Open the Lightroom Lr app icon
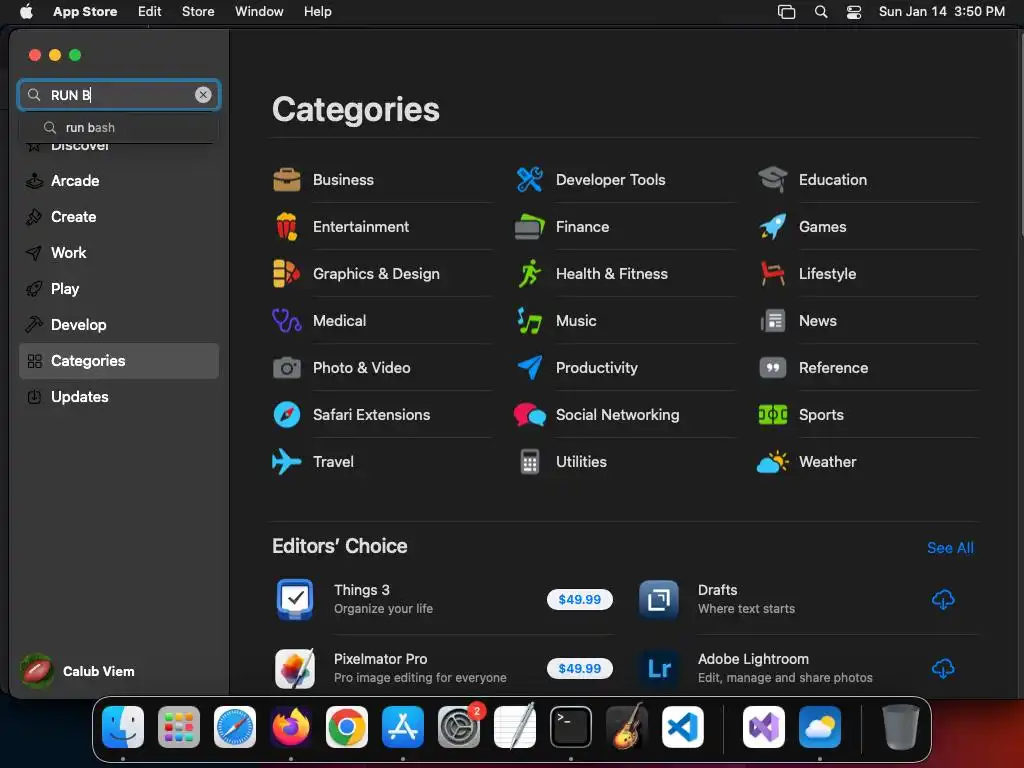 coord(659,668)
